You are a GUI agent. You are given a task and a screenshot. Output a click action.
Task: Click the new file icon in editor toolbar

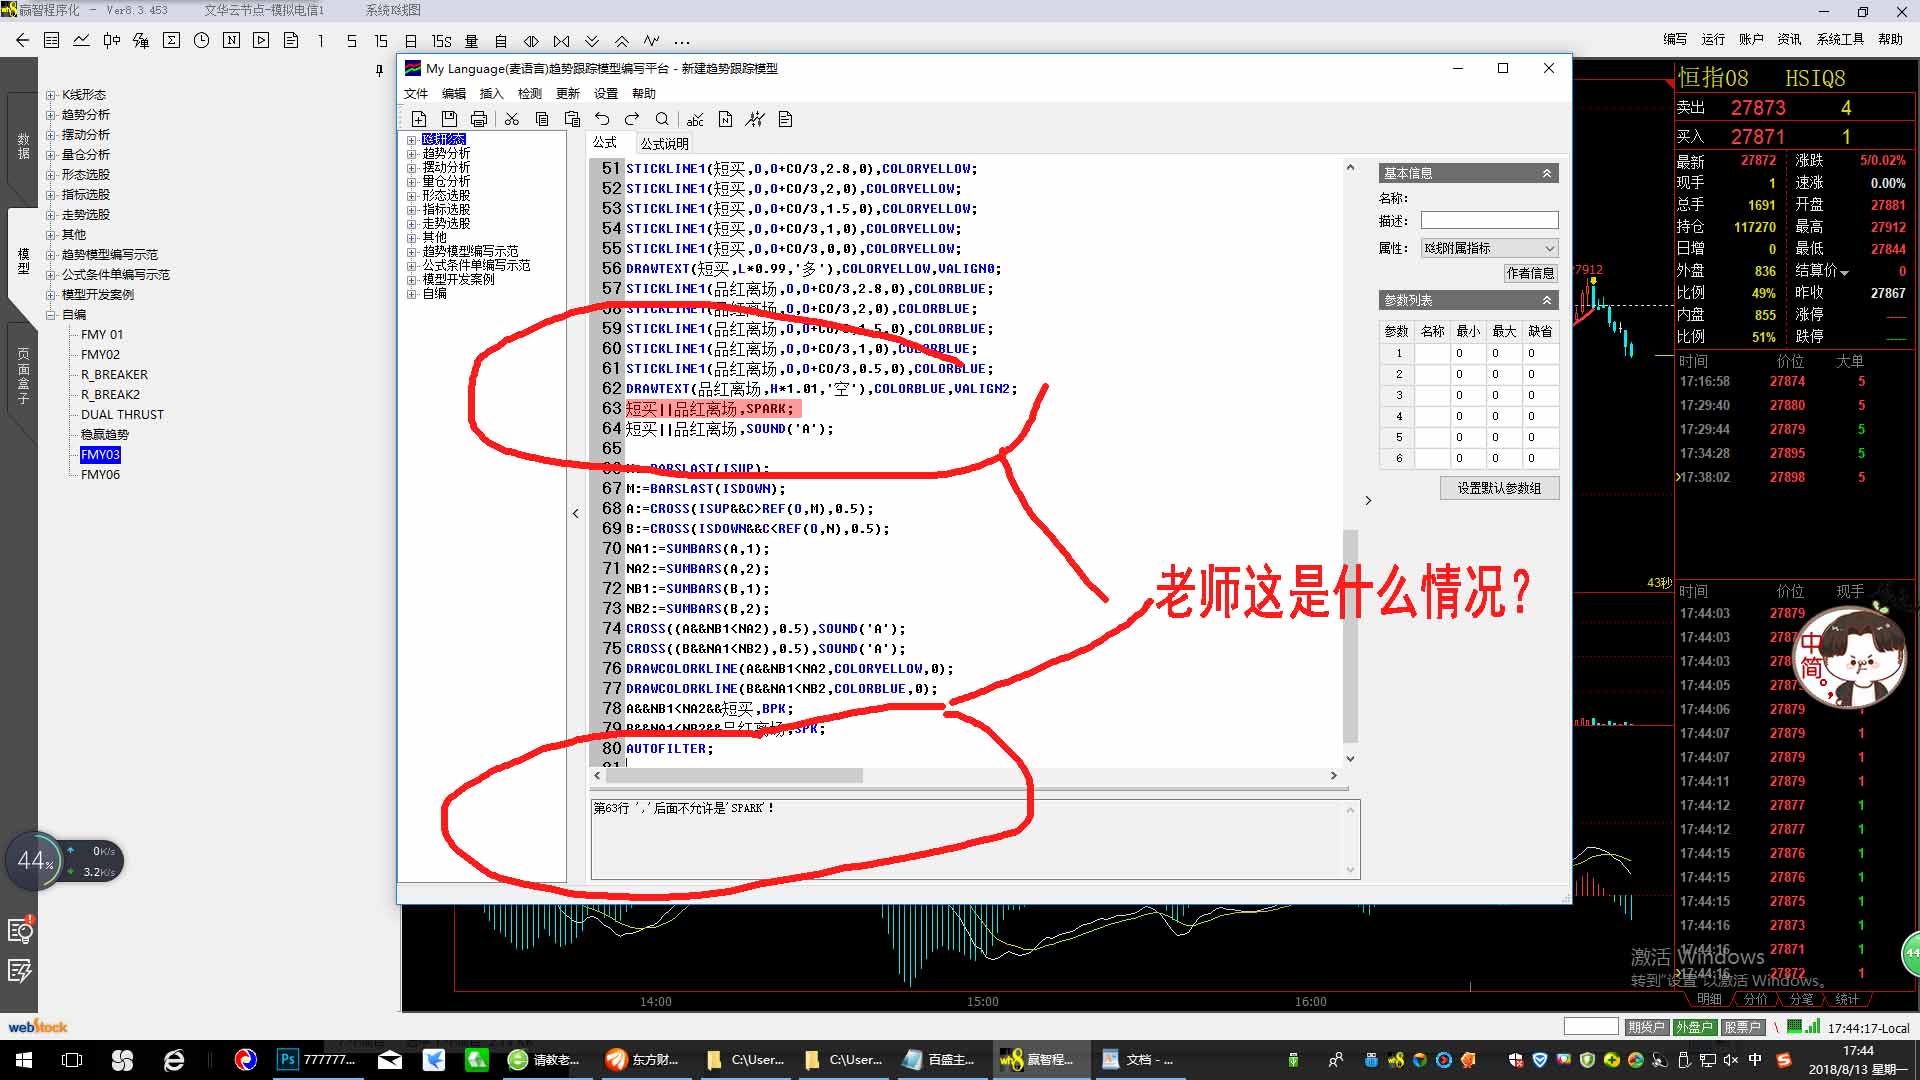pyautogui.click(x=419, y=119)
